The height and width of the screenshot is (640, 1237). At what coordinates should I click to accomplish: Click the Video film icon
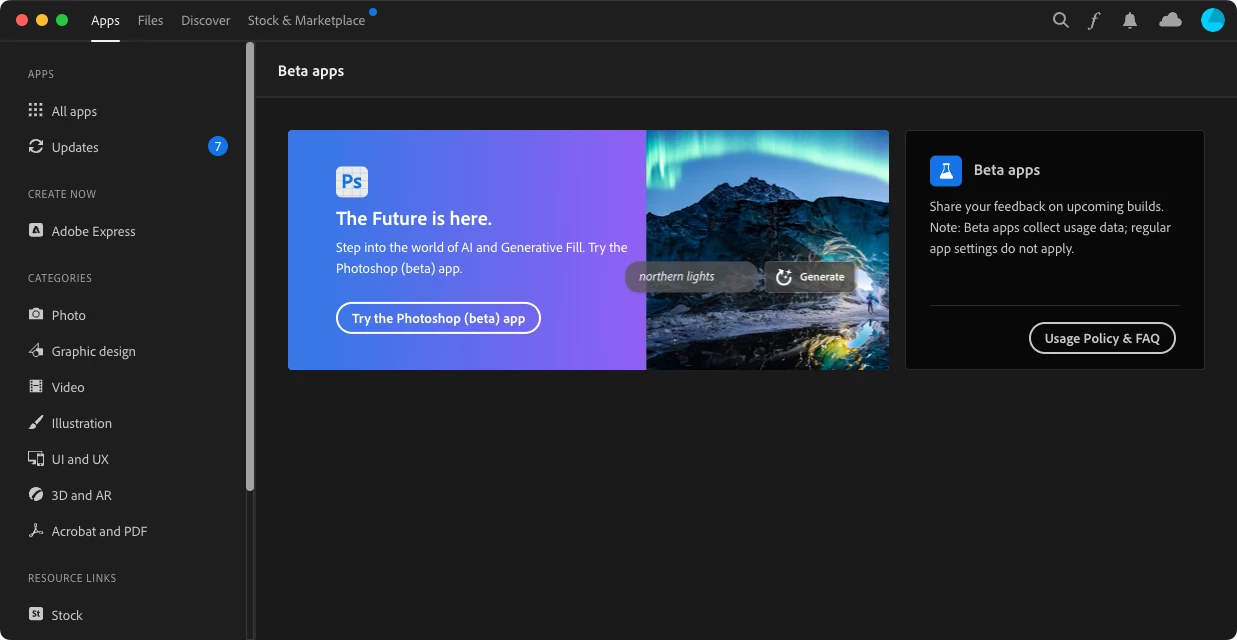click(x=36, y=386)
